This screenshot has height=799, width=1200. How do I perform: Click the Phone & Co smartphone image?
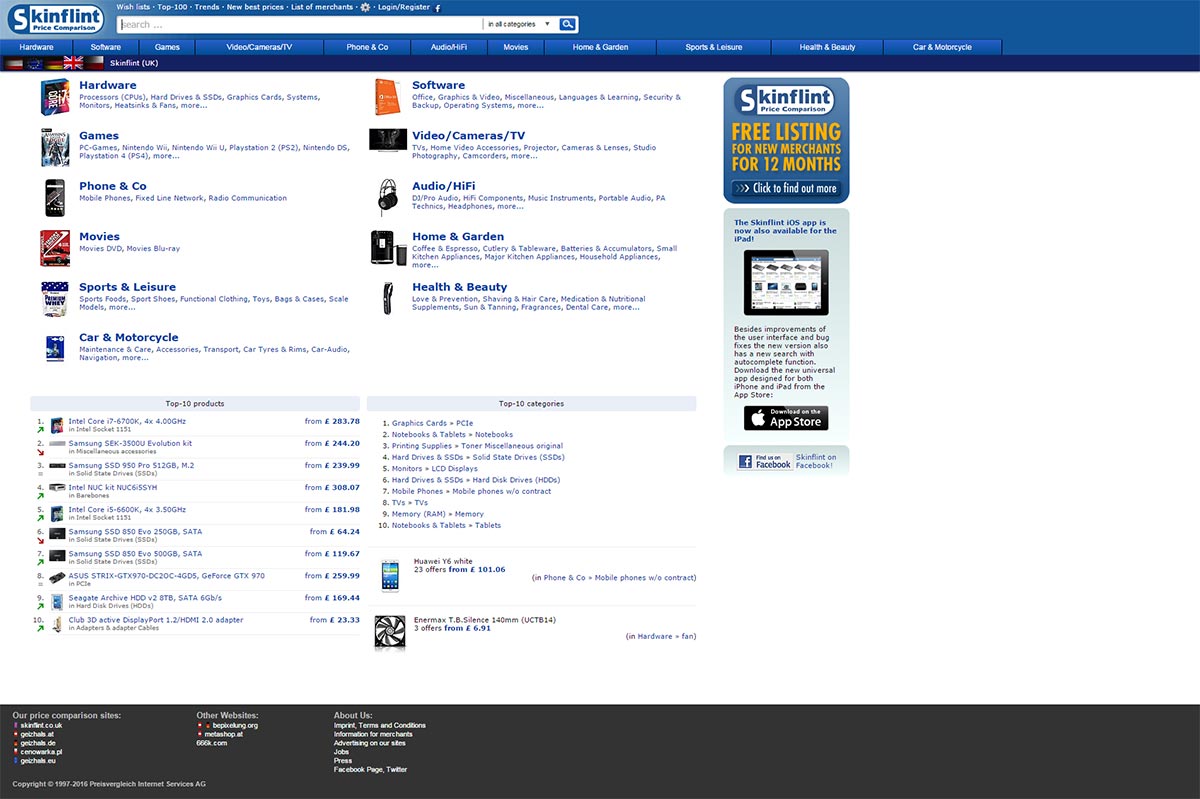point(55,198)
